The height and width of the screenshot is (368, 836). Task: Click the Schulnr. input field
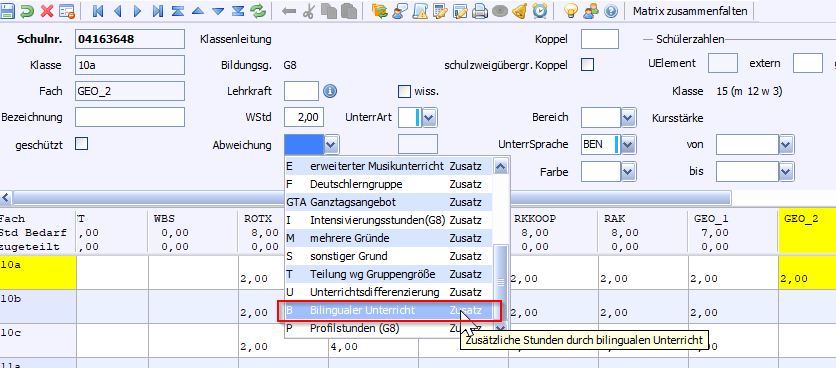(130, 39)
